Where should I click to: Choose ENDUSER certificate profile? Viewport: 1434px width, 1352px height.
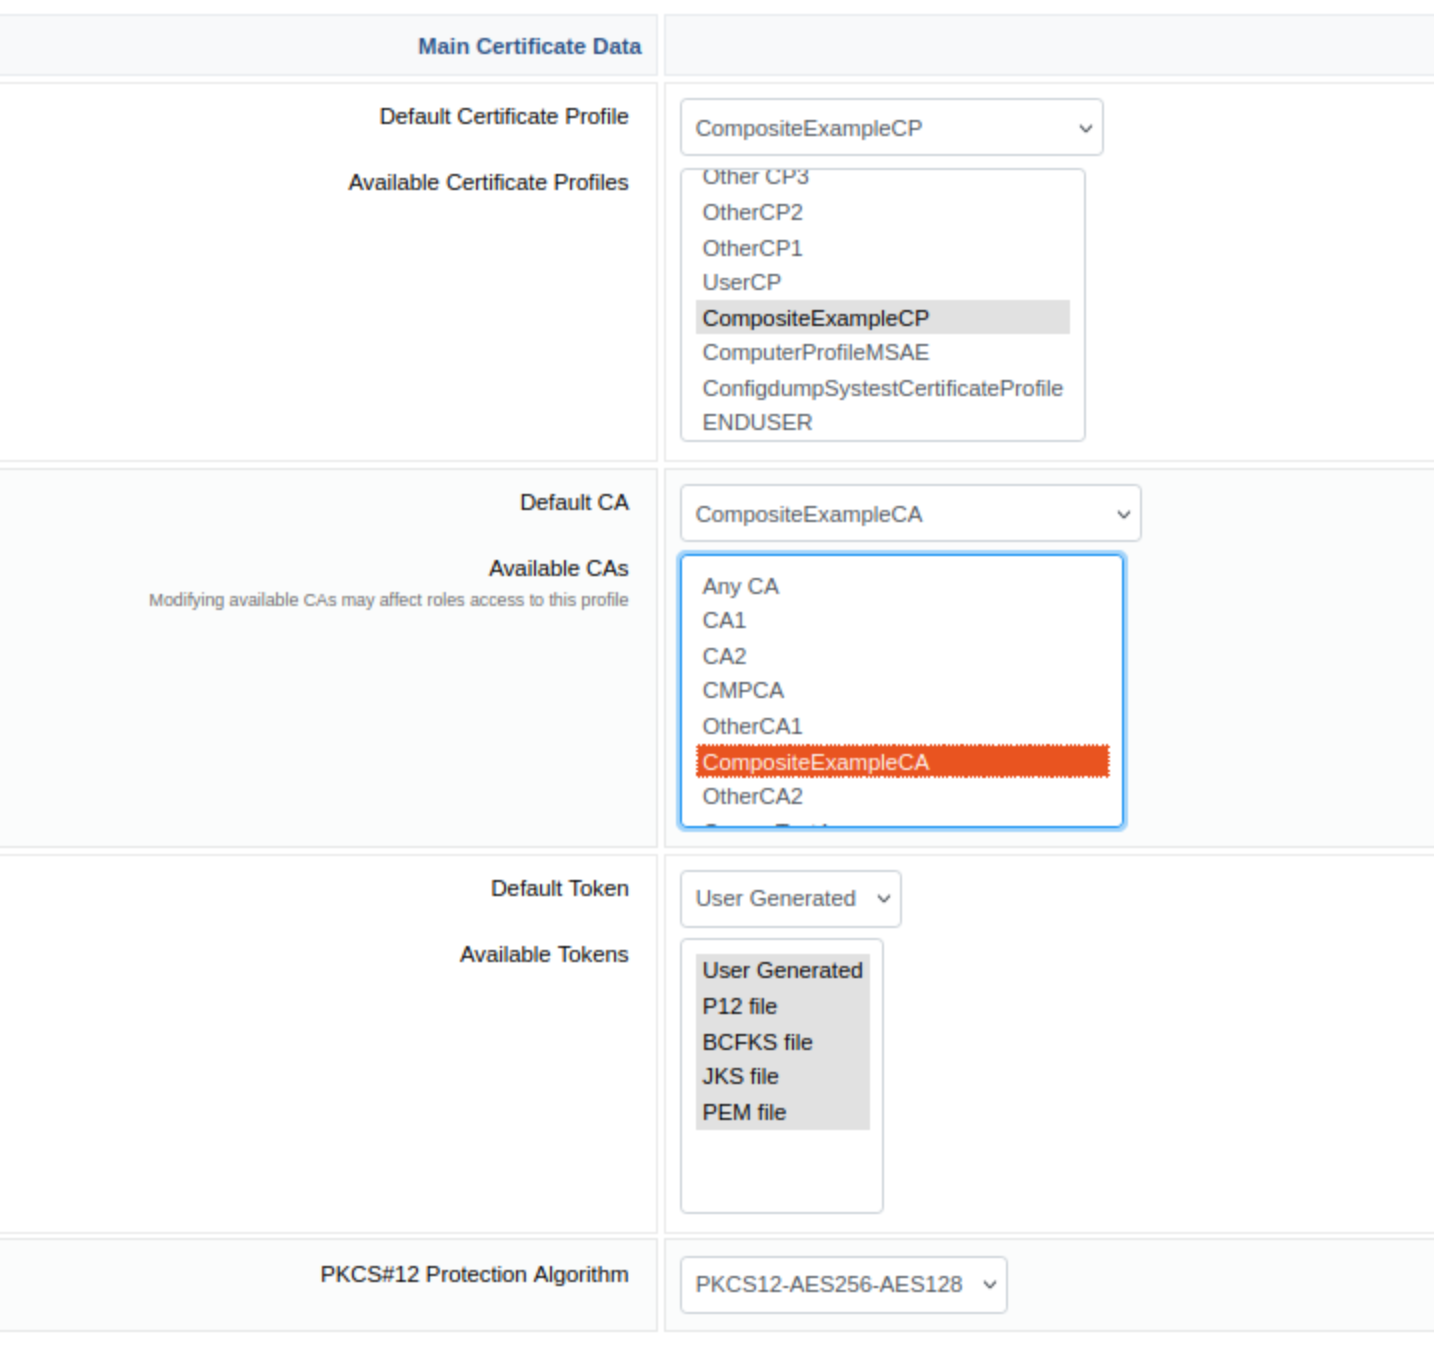pos(757,423)
